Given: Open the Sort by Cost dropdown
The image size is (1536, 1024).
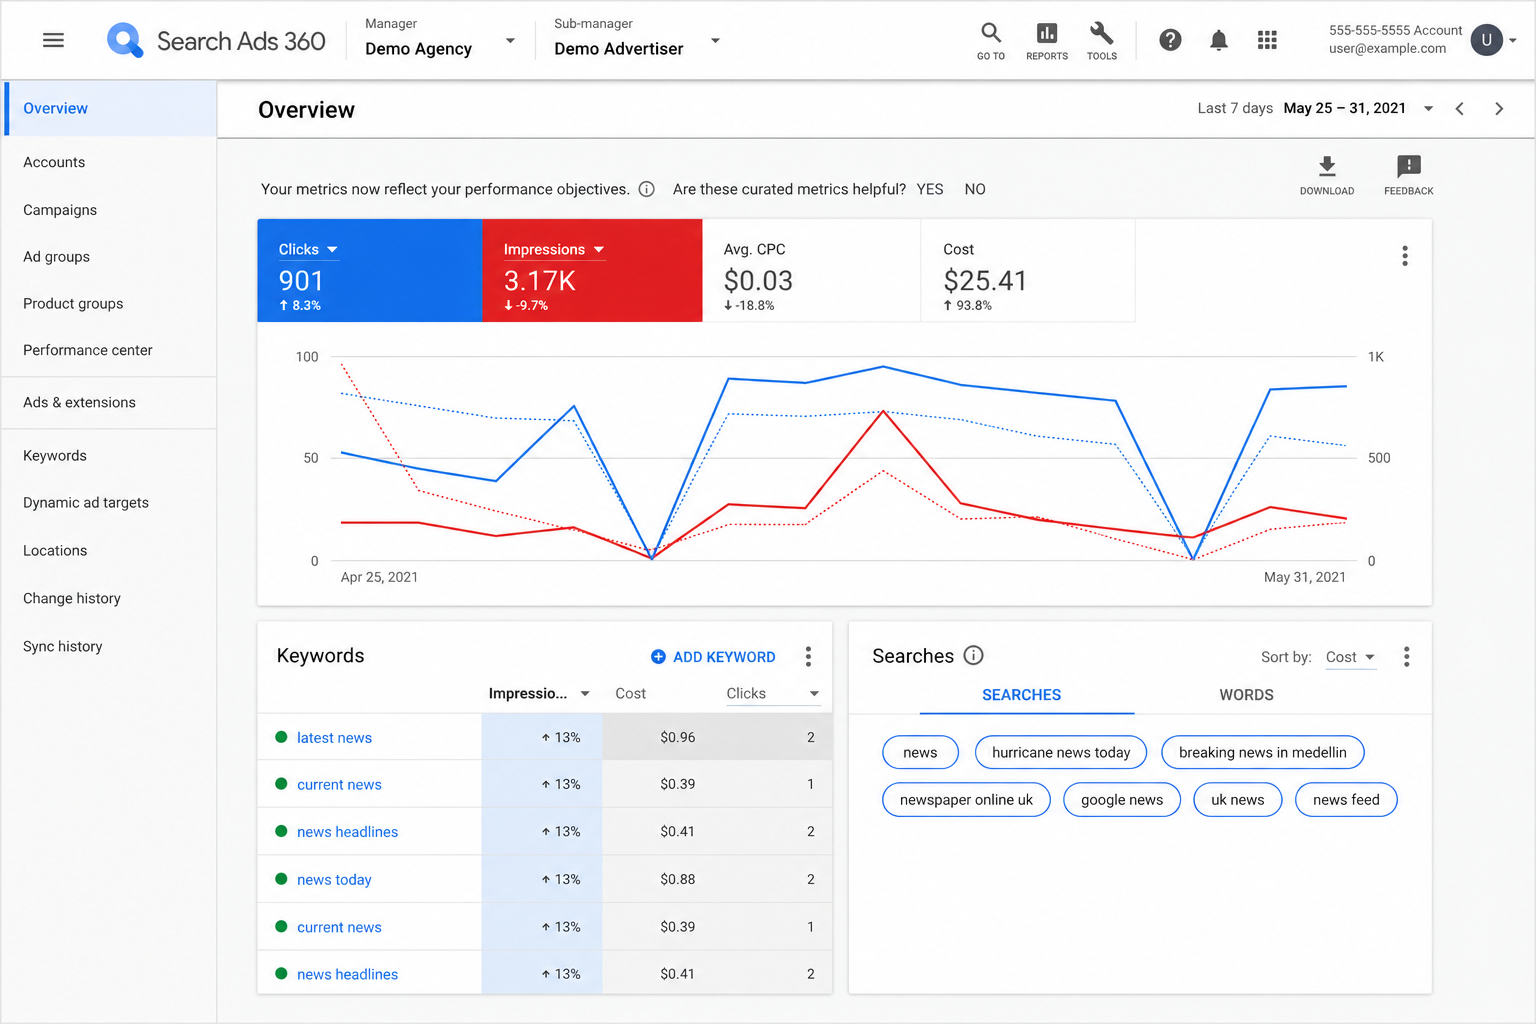Looking at the screenshot, I should pyautogui.click(x=1351, y=657).
